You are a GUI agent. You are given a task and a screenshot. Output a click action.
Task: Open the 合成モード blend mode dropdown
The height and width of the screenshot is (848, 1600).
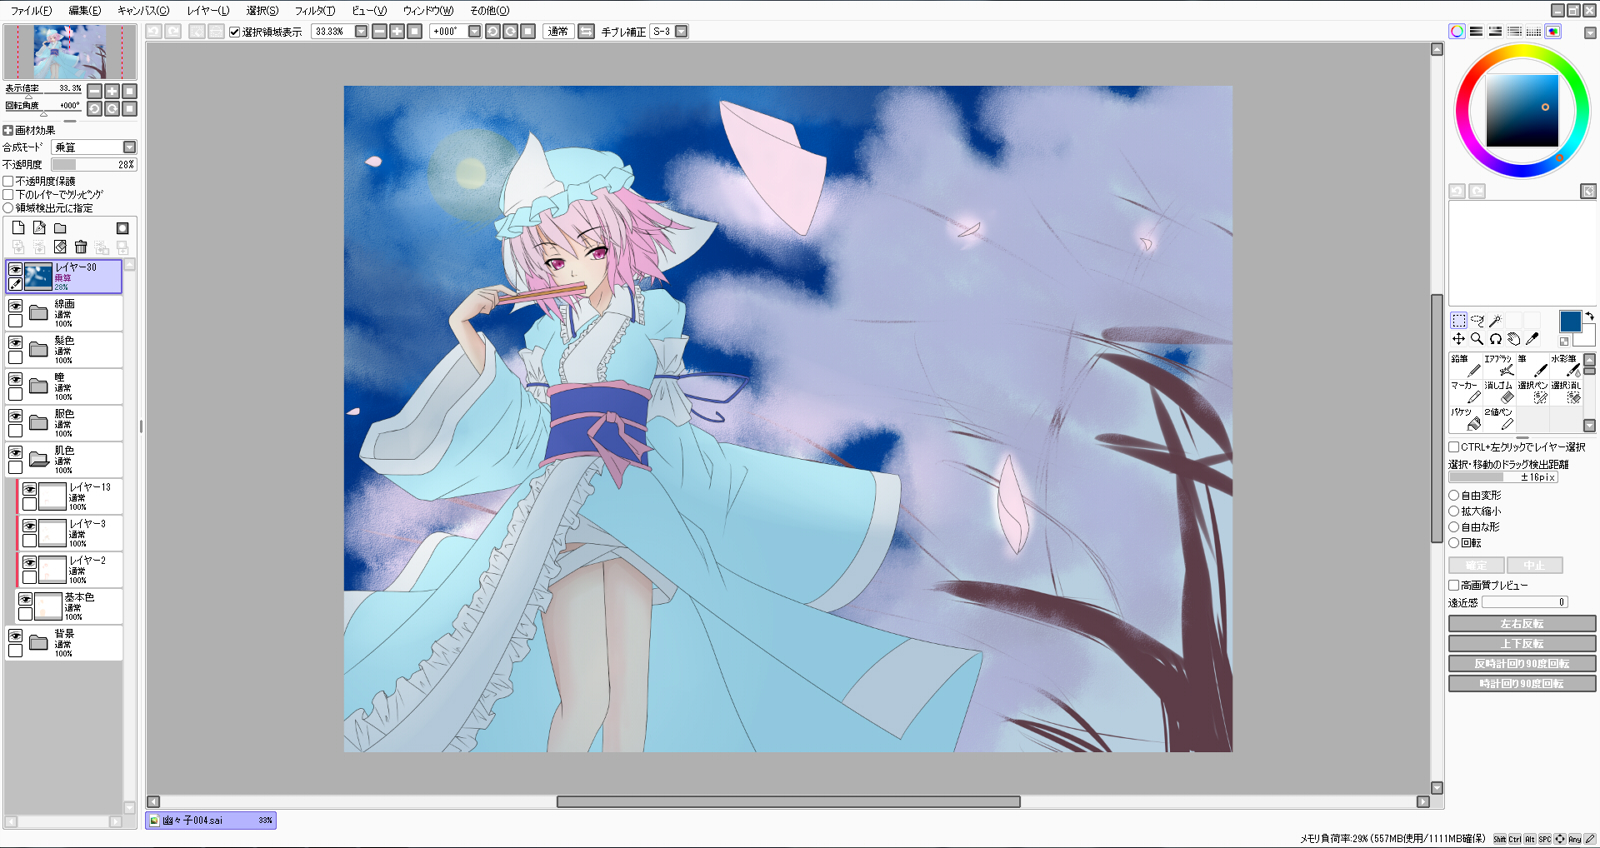click(129, 147)
